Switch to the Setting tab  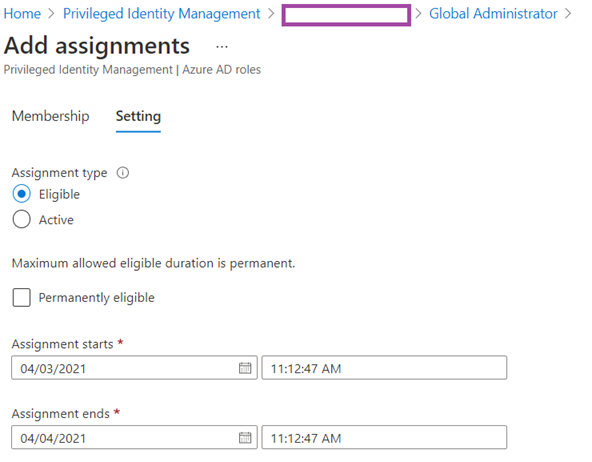point(138,116)
